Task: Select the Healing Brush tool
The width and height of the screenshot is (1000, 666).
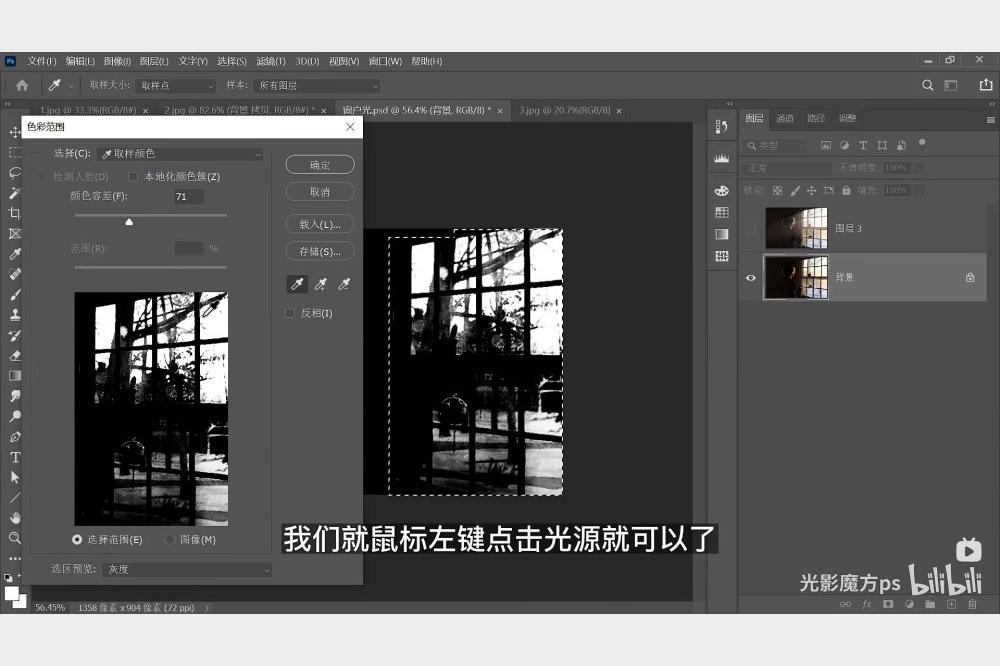Action: [x=15, y=274]
